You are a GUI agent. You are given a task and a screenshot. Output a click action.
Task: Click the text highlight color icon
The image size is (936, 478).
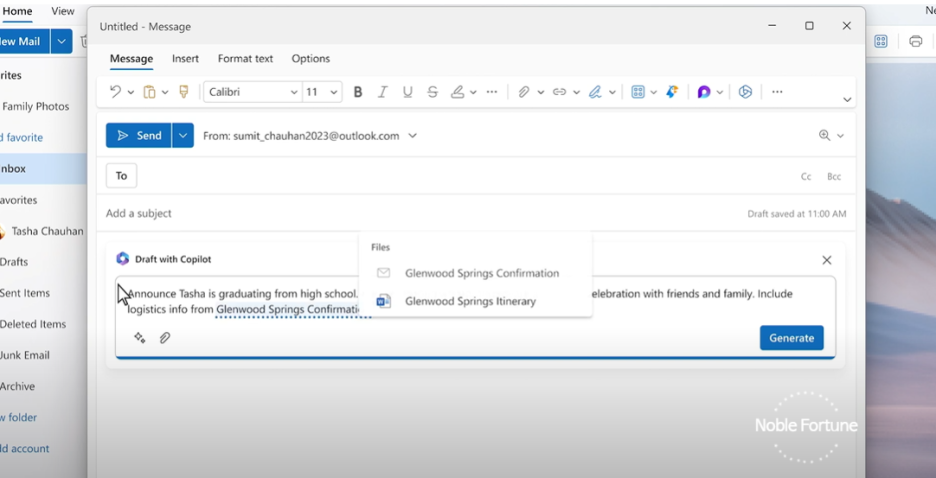(457, 92)
